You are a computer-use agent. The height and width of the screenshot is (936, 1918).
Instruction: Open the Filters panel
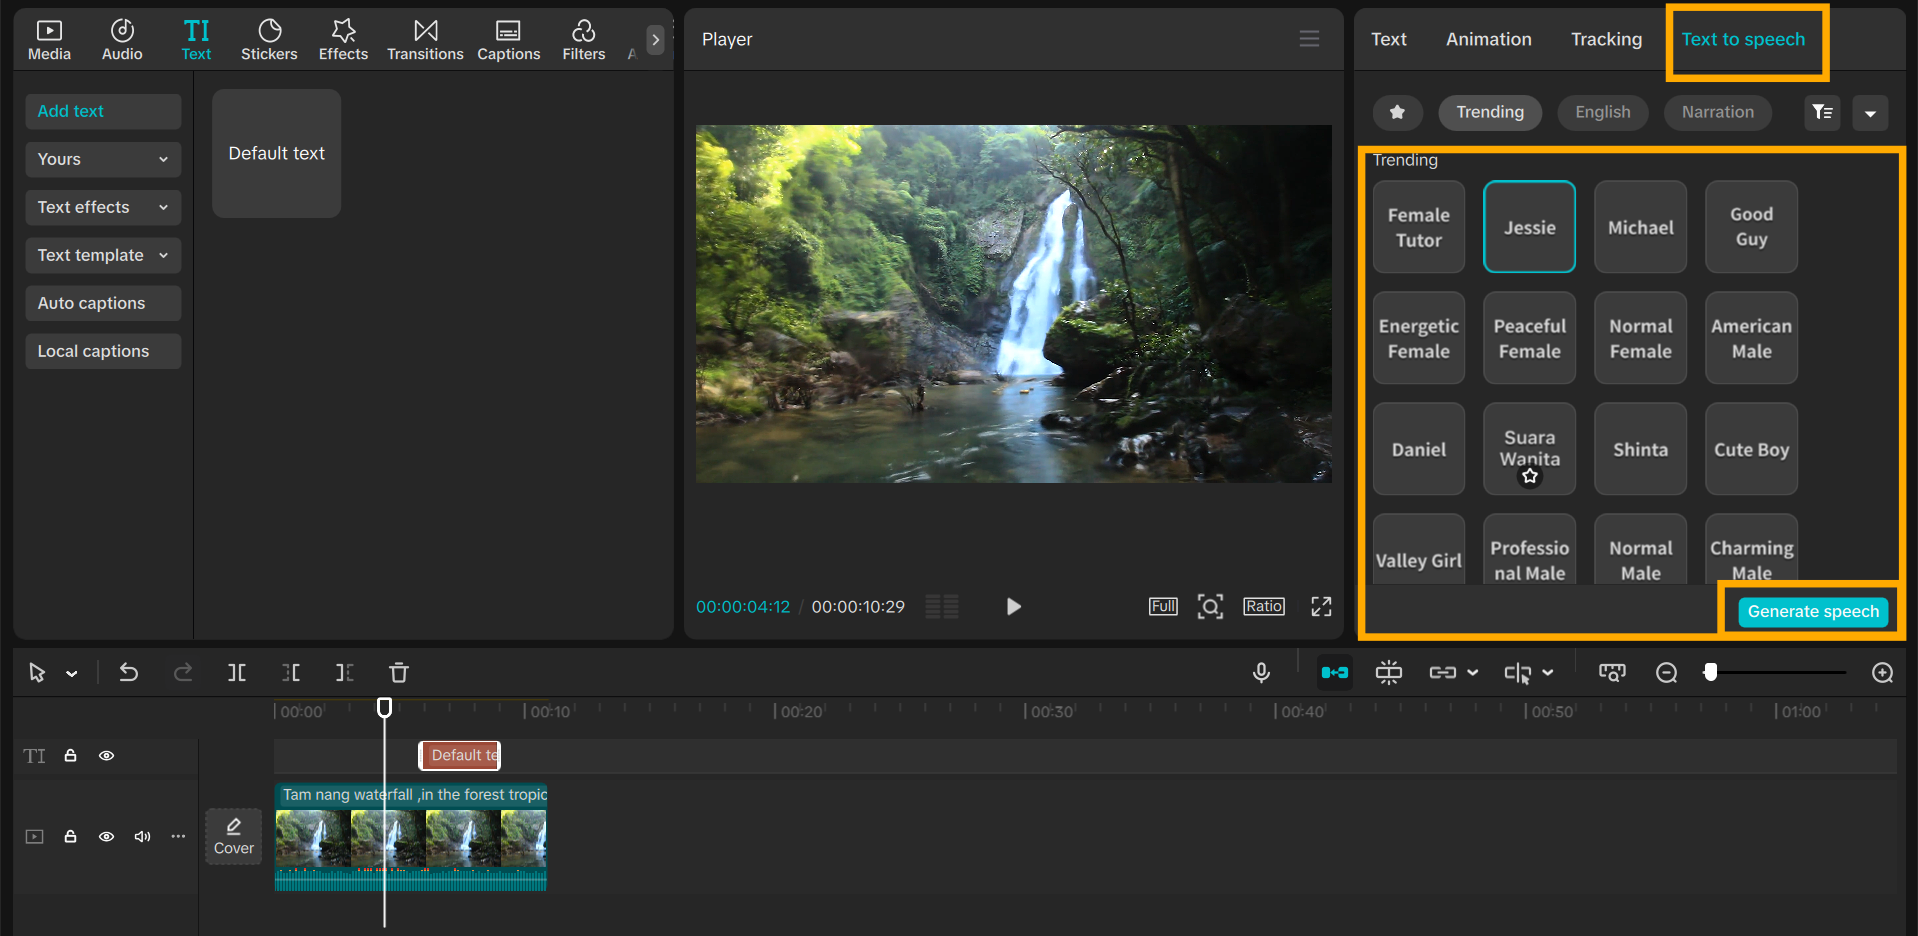pyautogui.click(x=583, y=40)
